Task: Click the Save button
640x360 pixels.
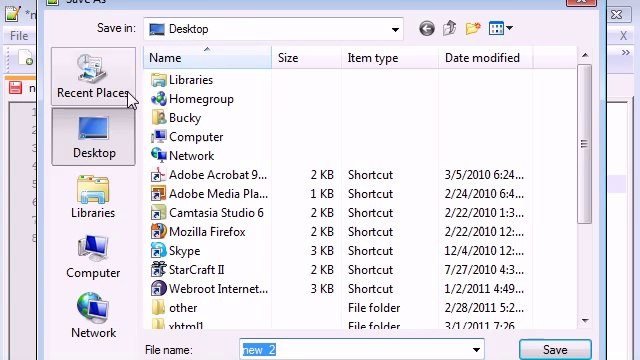Action: pyautogui.click(x=555, y=350)
